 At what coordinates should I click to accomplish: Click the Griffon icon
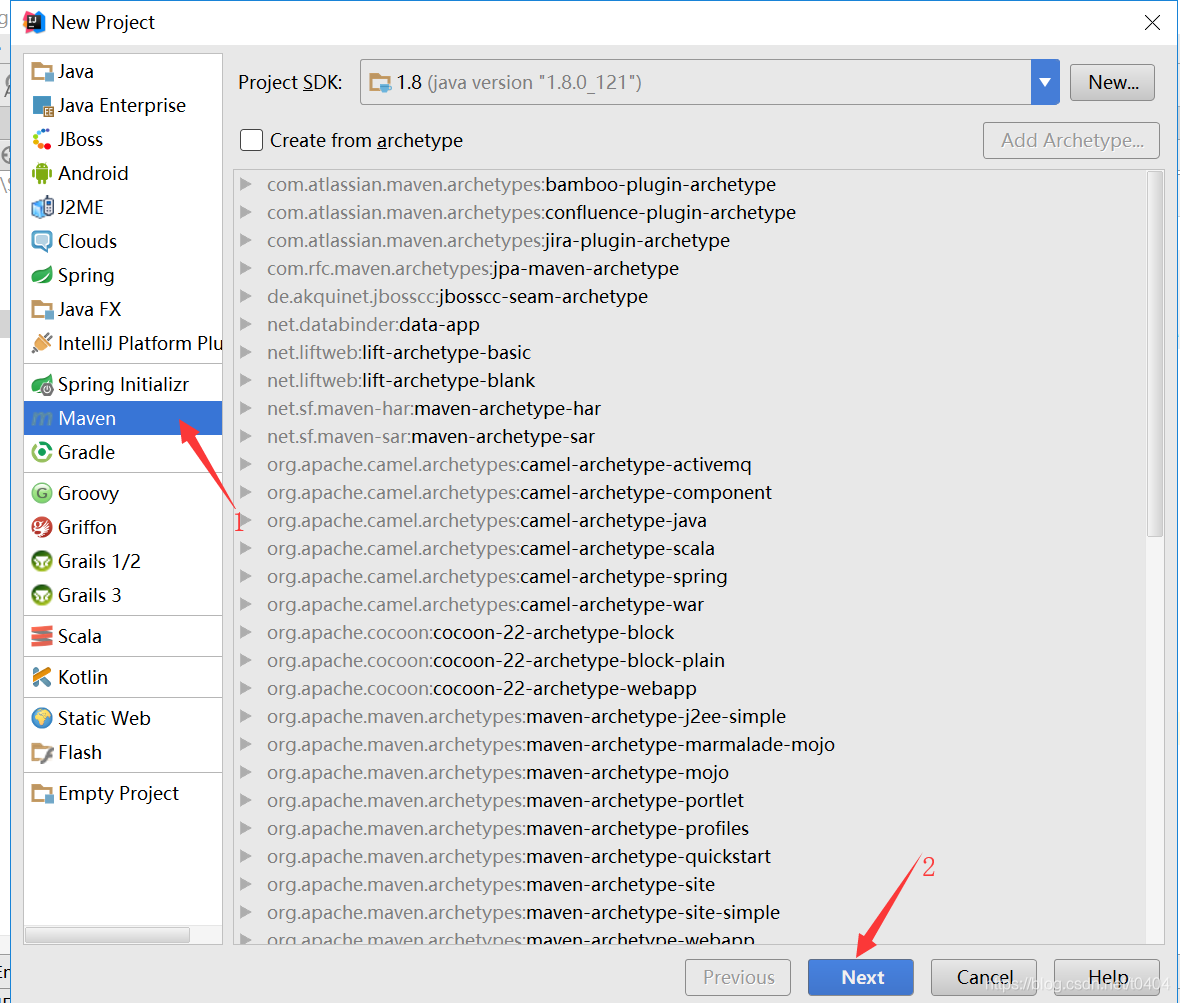[42, 527]
